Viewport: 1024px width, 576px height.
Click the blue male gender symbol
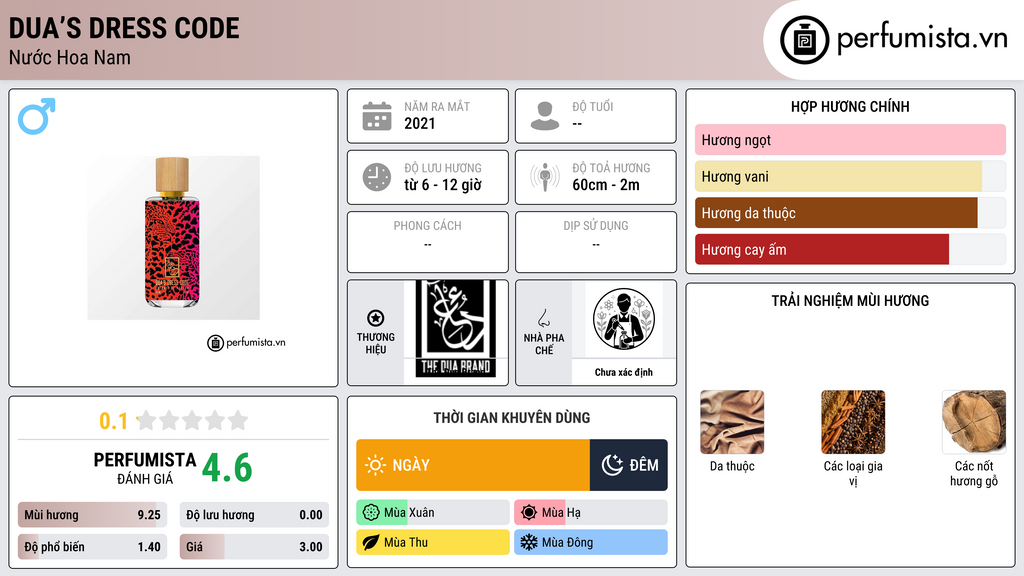pyautogui.click(x=37, y=116)
